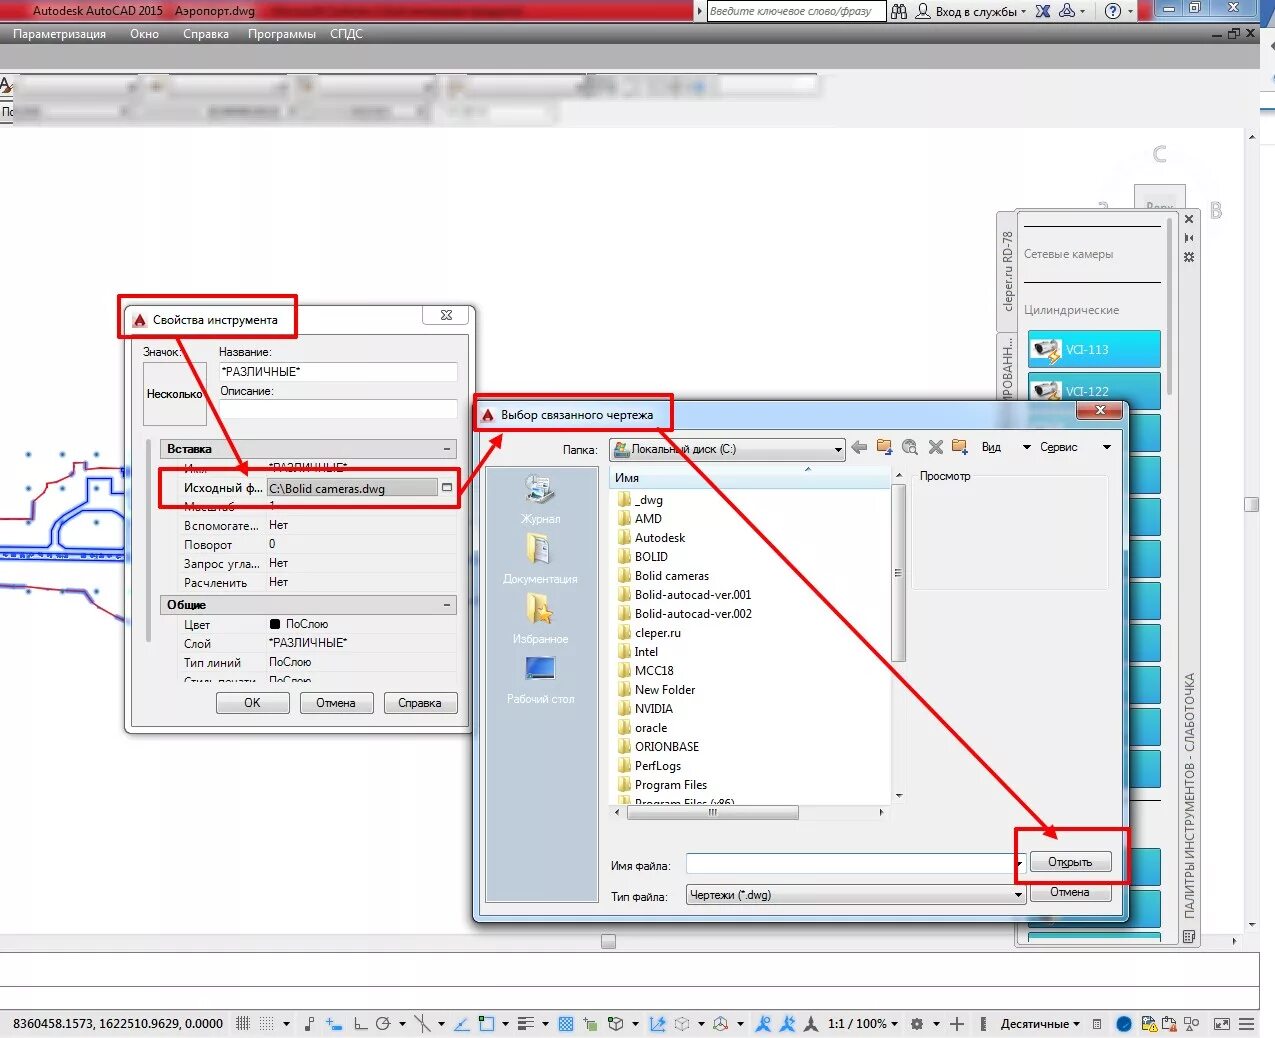Open the Десятичные units dropdown in status bar

click(x=1040, y=1024)
